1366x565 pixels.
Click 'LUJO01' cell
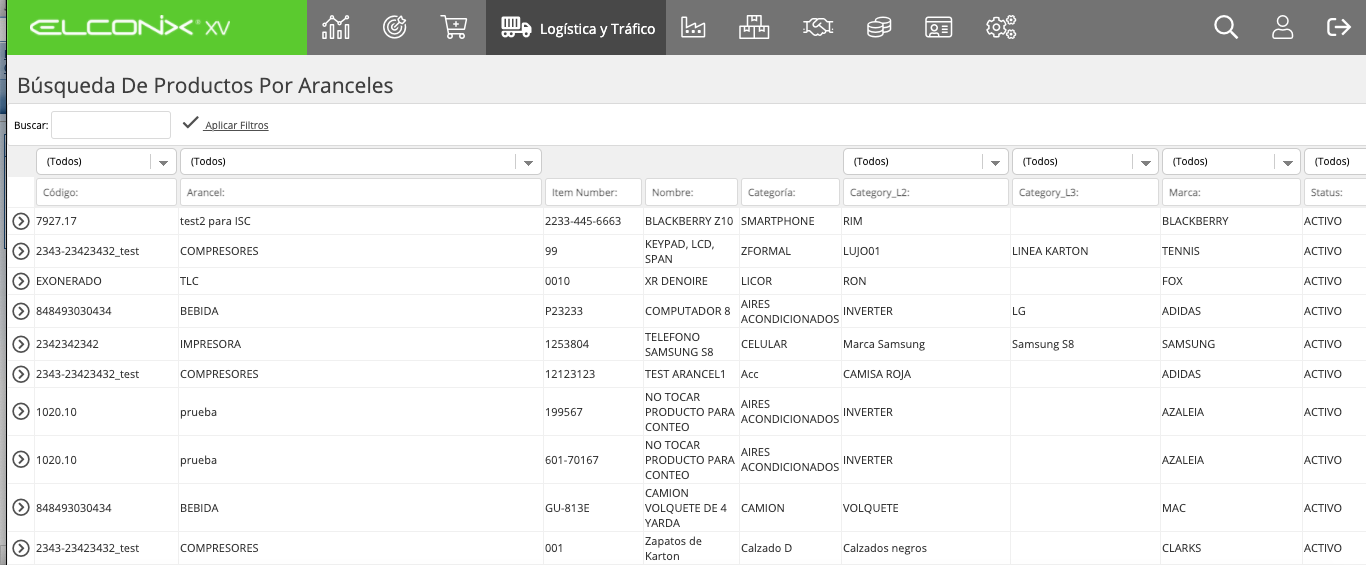coord(862,251)
